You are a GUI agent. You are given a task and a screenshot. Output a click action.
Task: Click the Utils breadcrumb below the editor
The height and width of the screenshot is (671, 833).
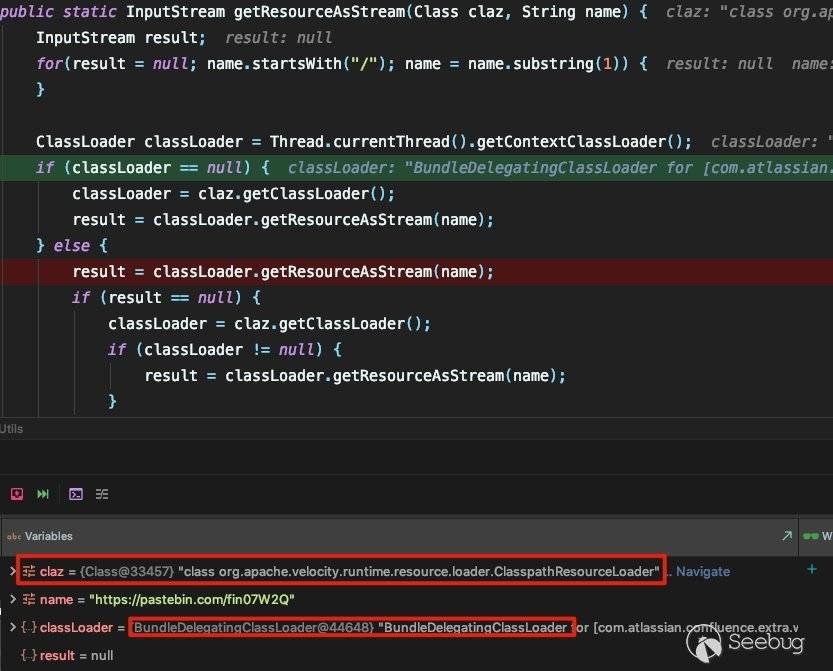coord(11,429)
